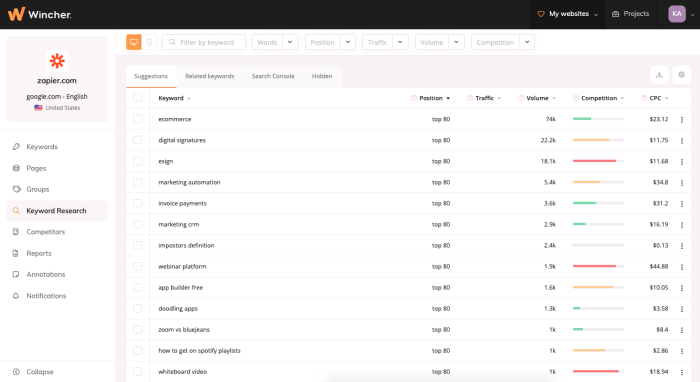Open row menu for marketing crm
Screen dimensions: 700x382
[x=682, y=225]
